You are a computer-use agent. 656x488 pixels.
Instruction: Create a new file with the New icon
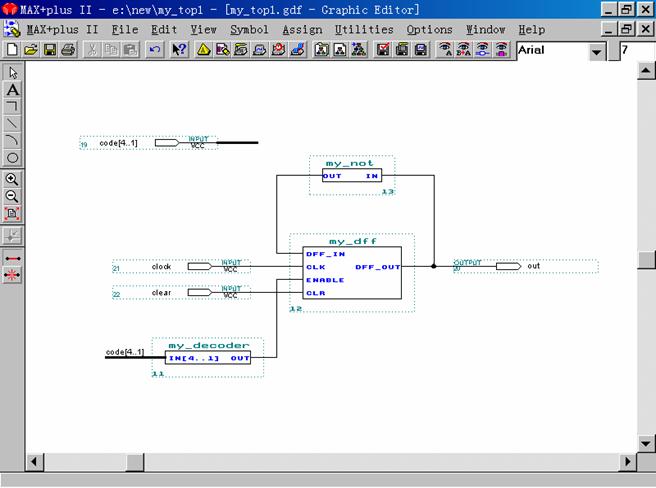12,50
